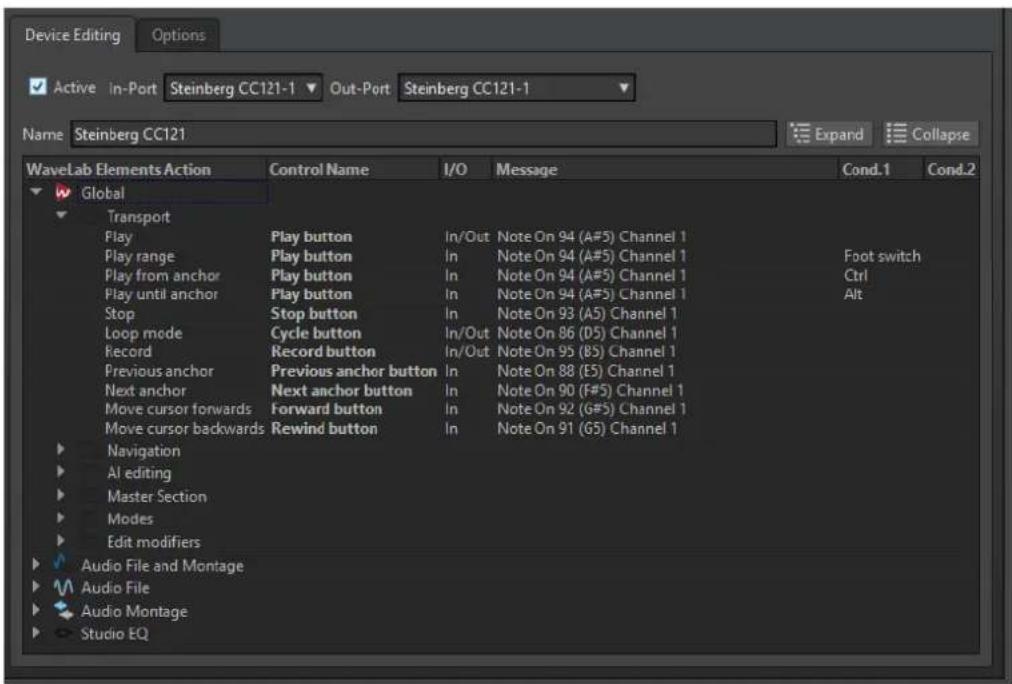Click the In/Out cell of Loop mode
The height and width of the screenshot is (684, 1012).
[467, 333]
